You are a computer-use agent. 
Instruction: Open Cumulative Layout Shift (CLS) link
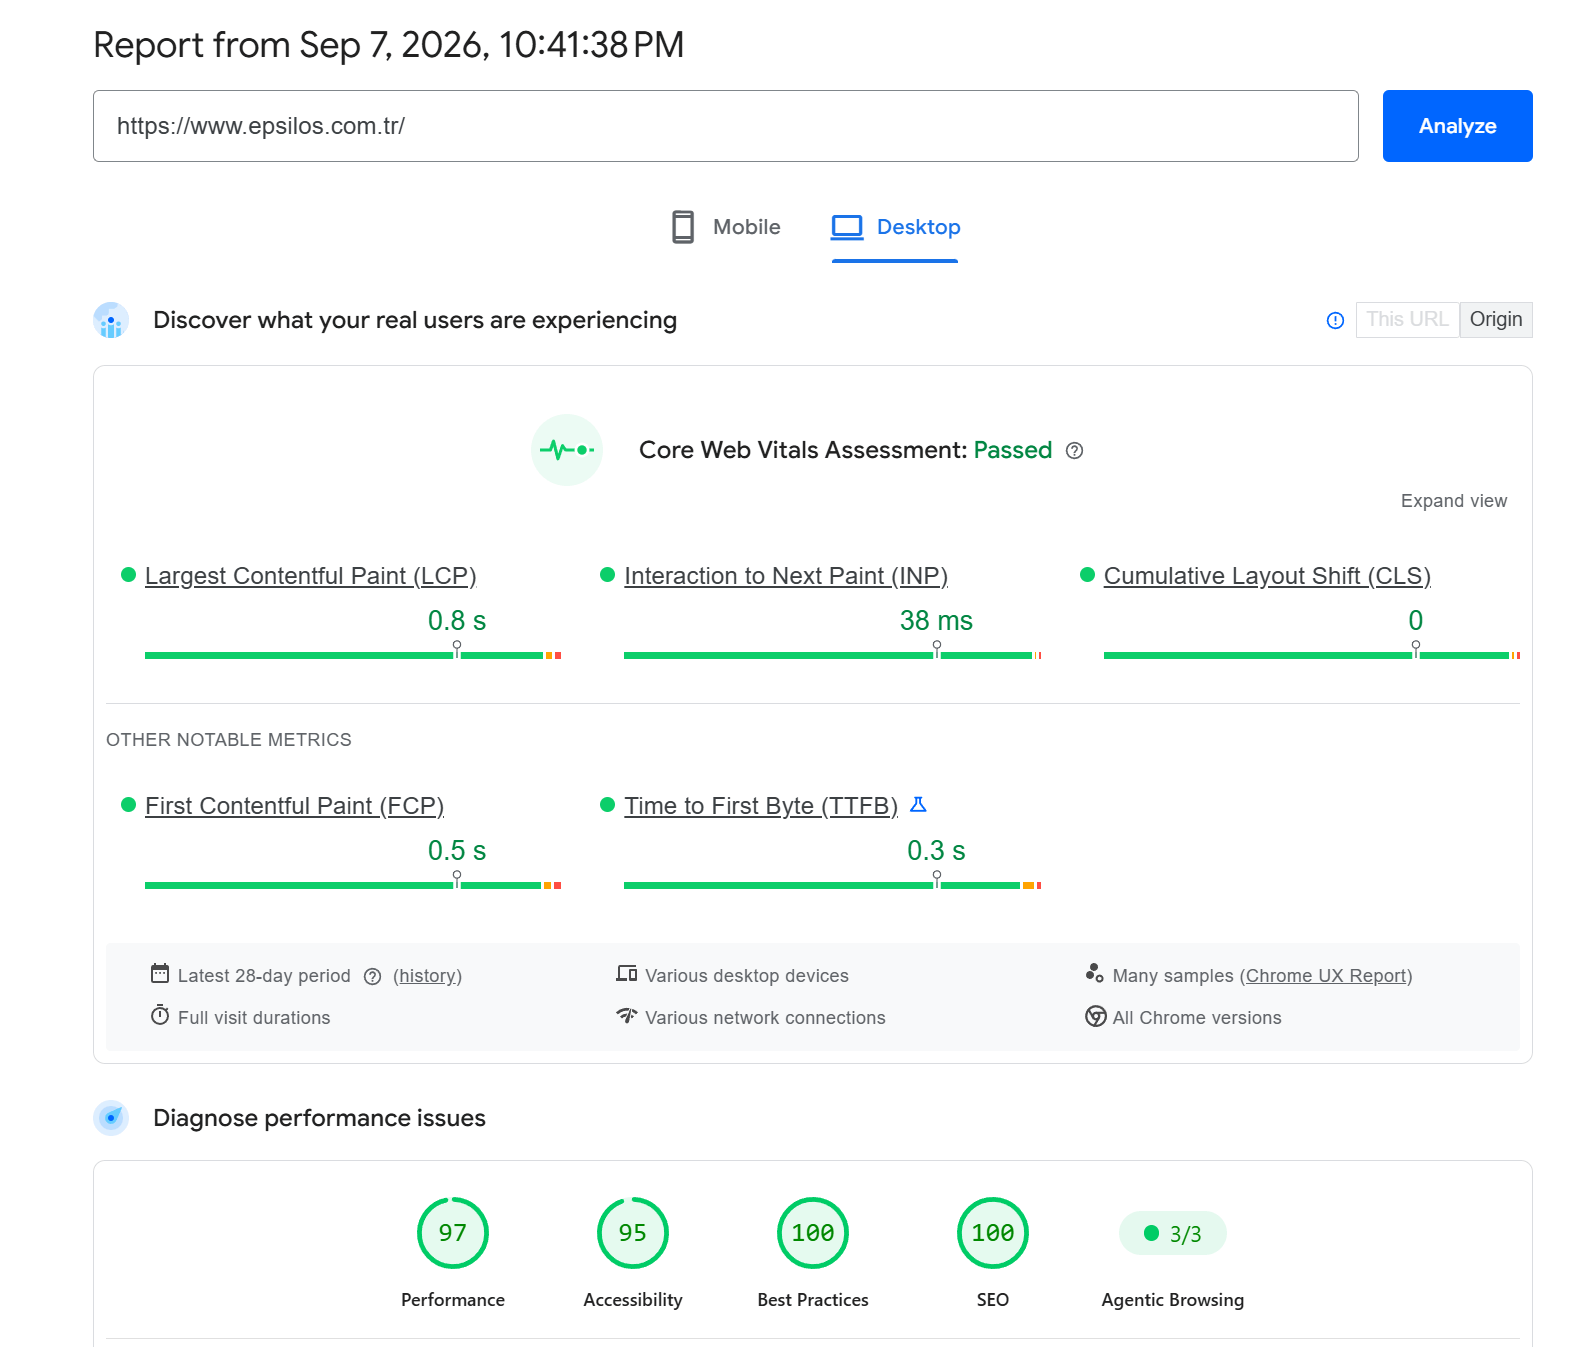(1267, 576)
